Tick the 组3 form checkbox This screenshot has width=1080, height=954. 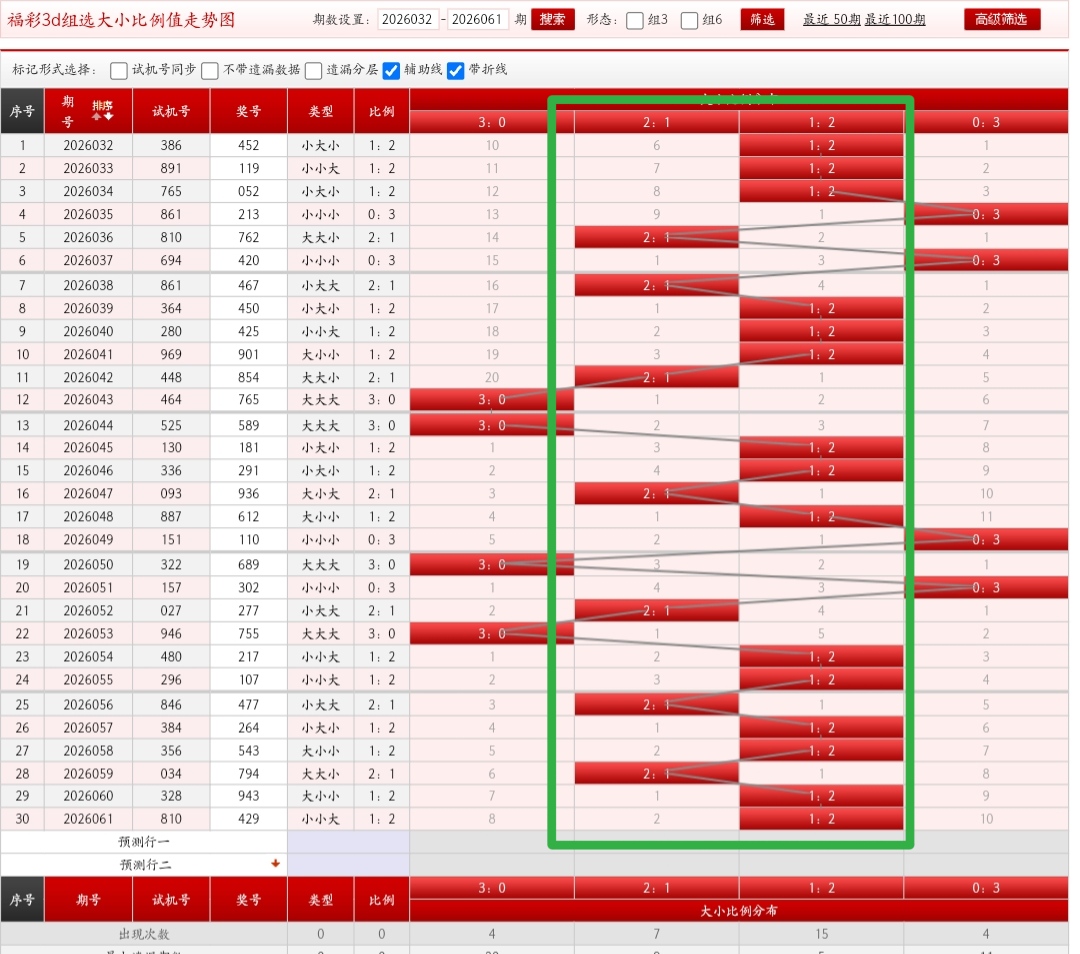pyautogui.click(x=635, y=20)
